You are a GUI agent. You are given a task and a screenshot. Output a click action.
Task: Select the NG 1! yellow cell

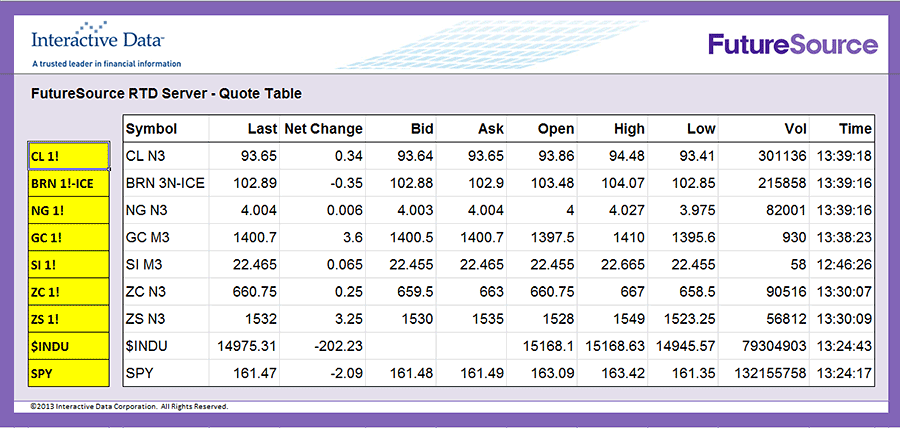[68, 210]
